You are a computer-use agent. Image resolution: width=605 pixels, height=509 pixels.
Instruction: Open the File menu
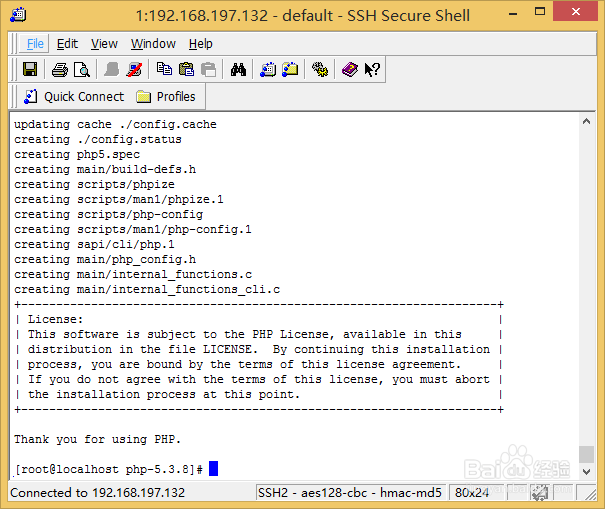(x=35, y=44)
